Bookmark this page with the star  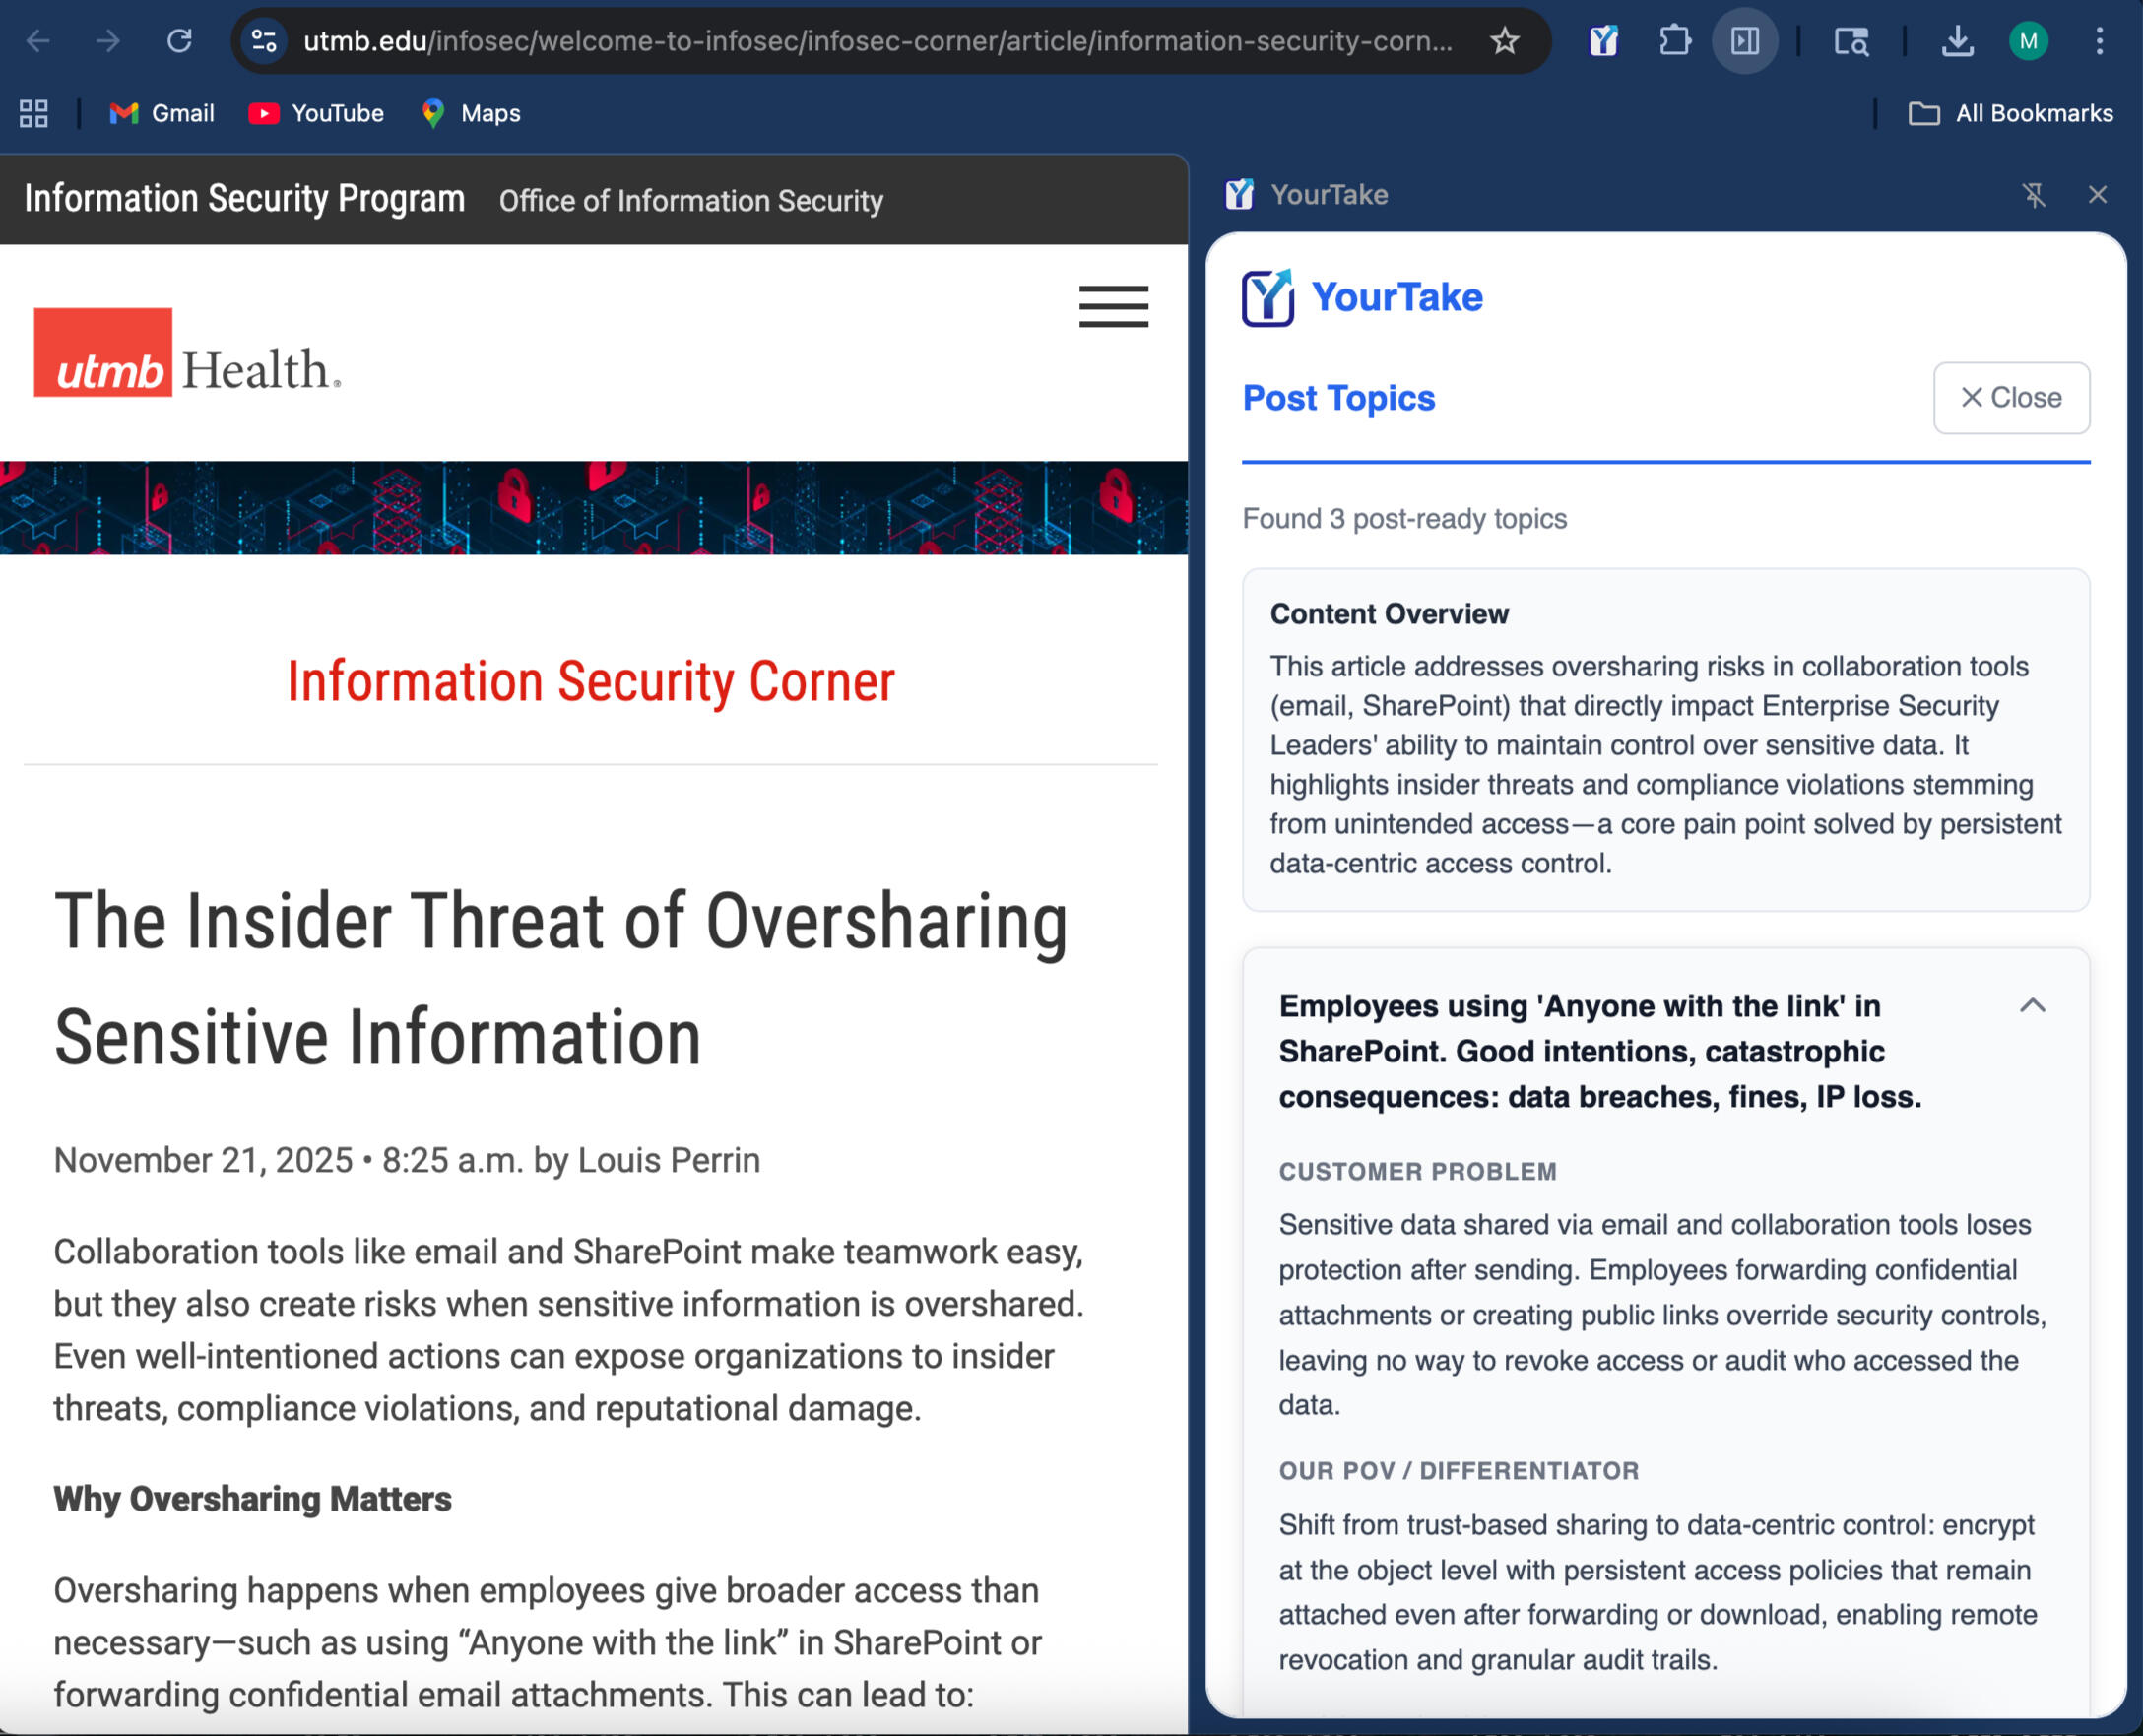click(x=1504, y=41)
